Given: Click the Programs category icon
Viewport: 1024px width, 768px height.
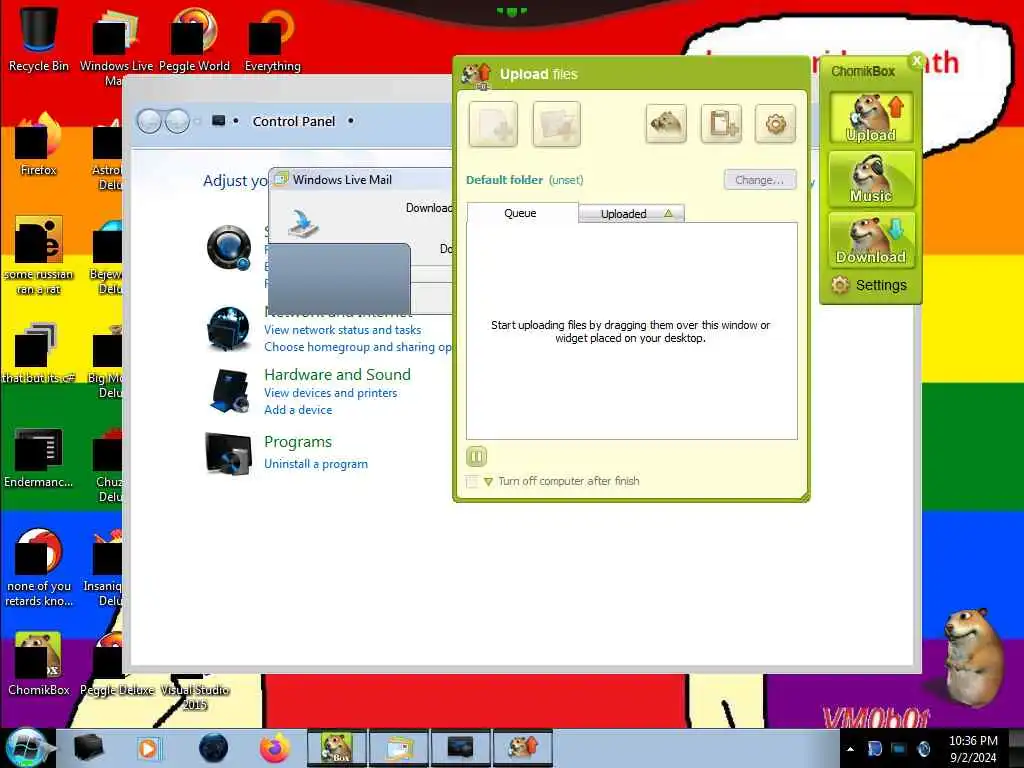Looking at the screenshot, I should click(228, 453).
